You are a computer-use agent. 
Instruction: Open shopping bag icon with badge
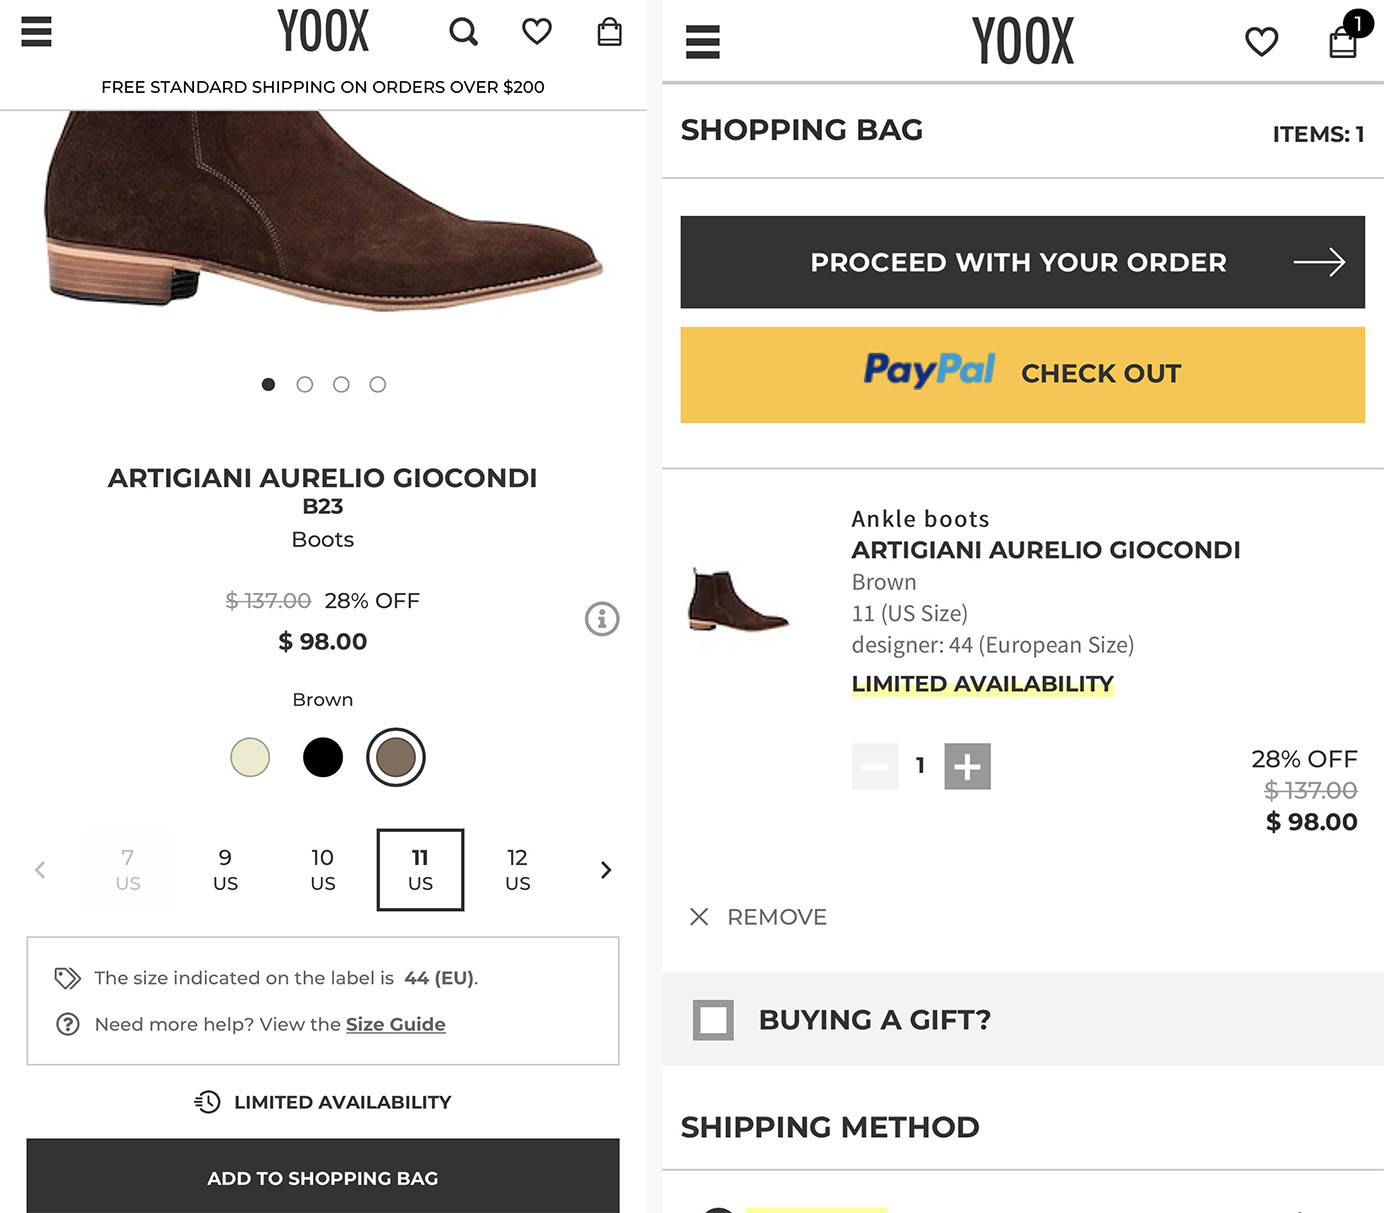click(x=1343, y=40)
